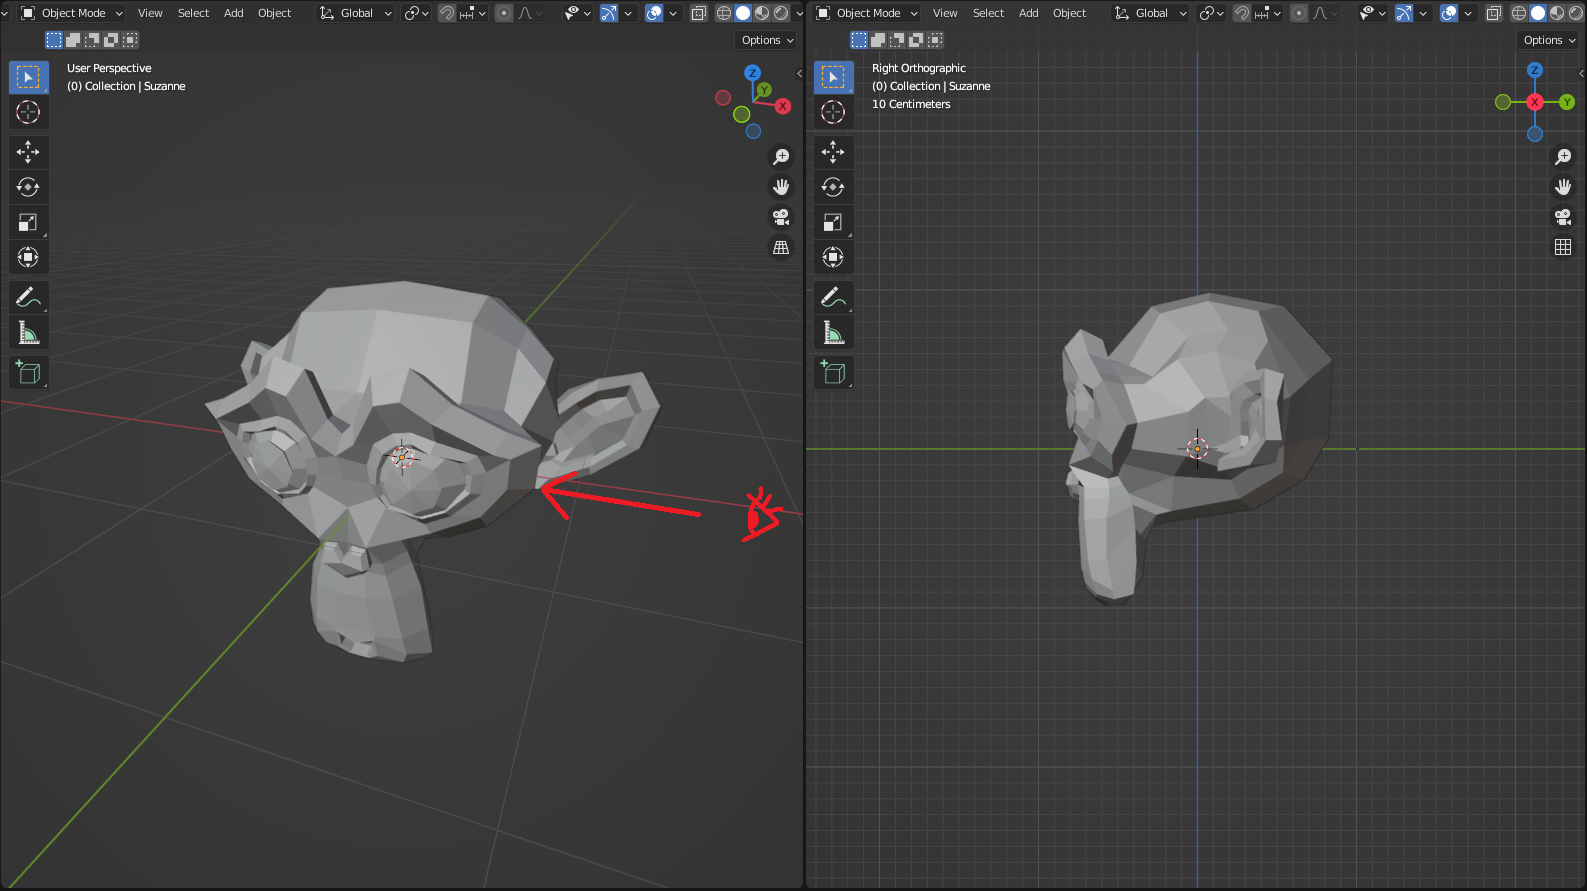Toggle camera view in User Perspective viewport
This screenshot has width=1587, height=891.
[x=781, y=217]
